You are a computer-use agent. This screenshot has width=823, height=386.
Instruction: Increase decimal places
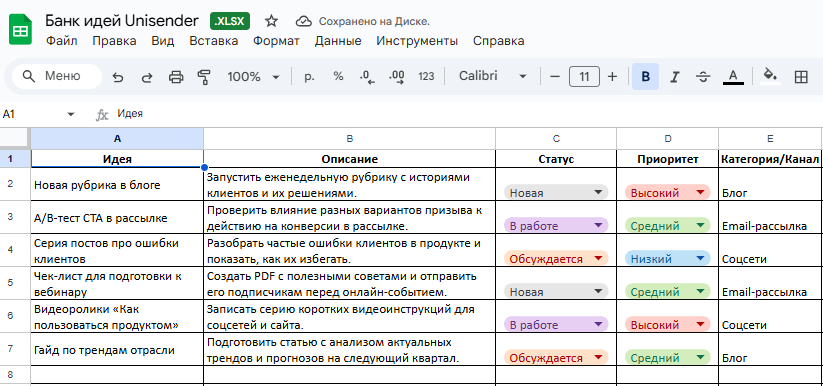396,77
